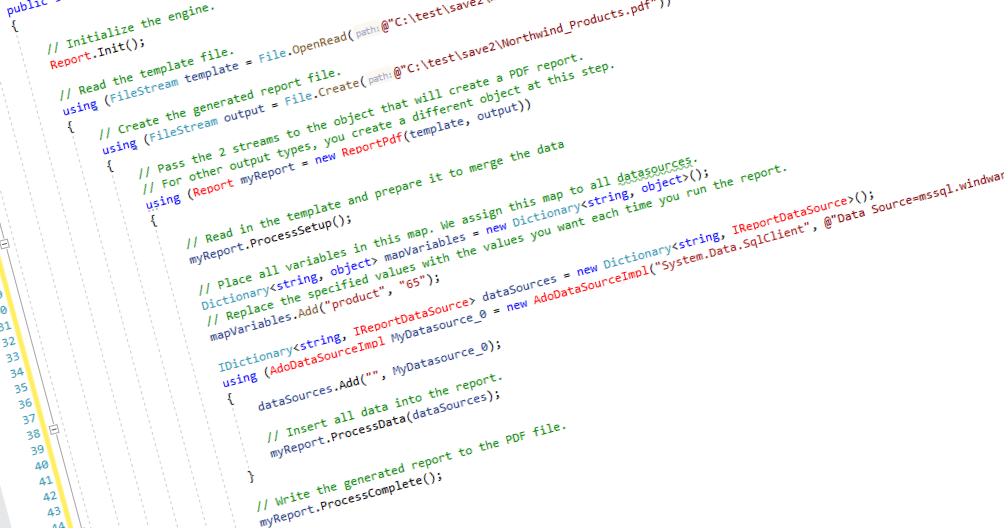Click the 'MyDatasource_0' variable in using statement
Screen dimensions: 1004x528
439,326
